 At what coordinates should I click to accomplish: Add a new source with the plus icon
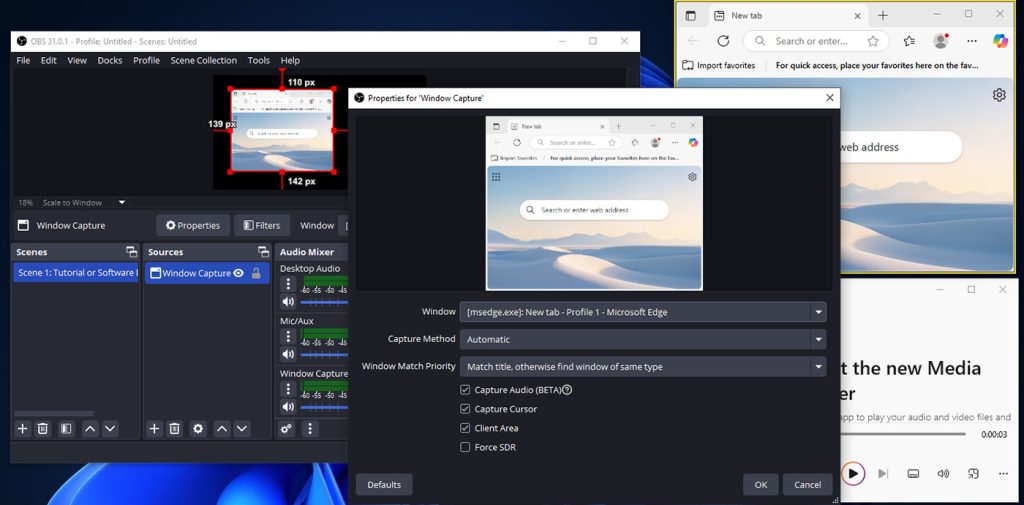pos(154,429)
